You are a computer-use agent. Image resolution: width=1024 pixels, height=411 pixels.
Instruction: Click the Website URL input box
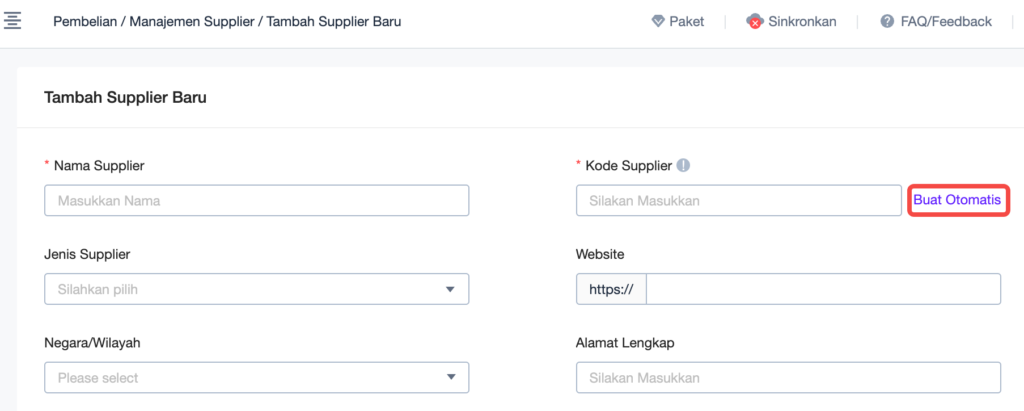pyautogui.click(x=823, y=289)
